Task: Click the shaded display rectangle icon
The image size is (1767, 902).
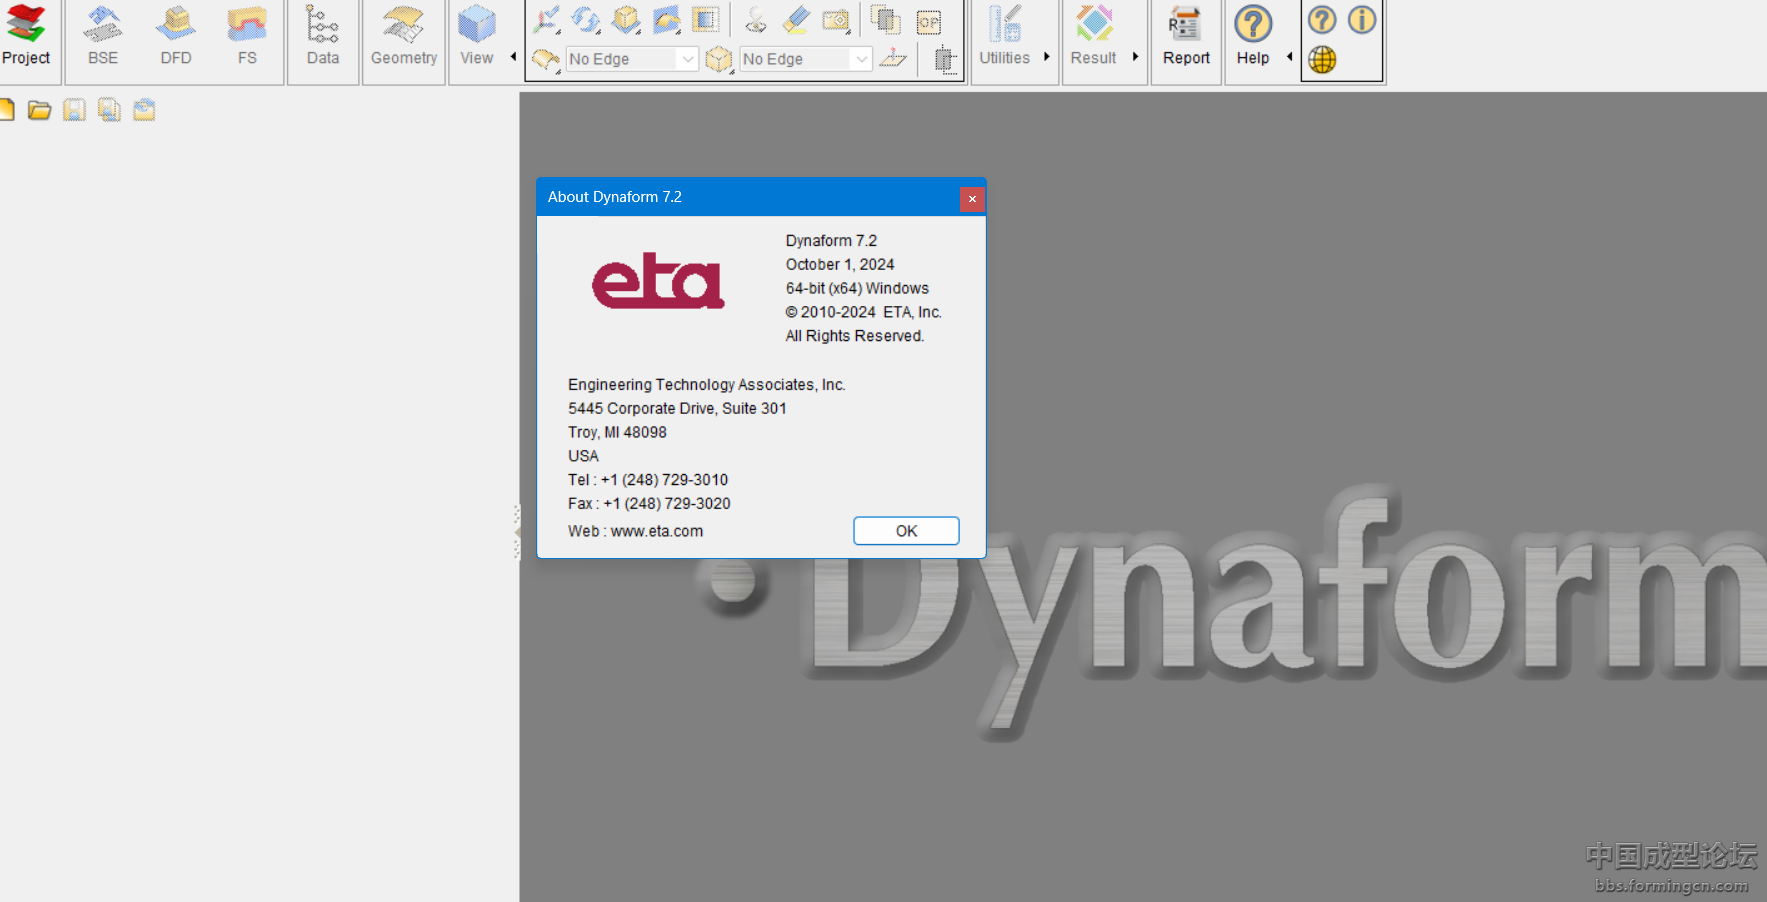Action: pos(705,20)
